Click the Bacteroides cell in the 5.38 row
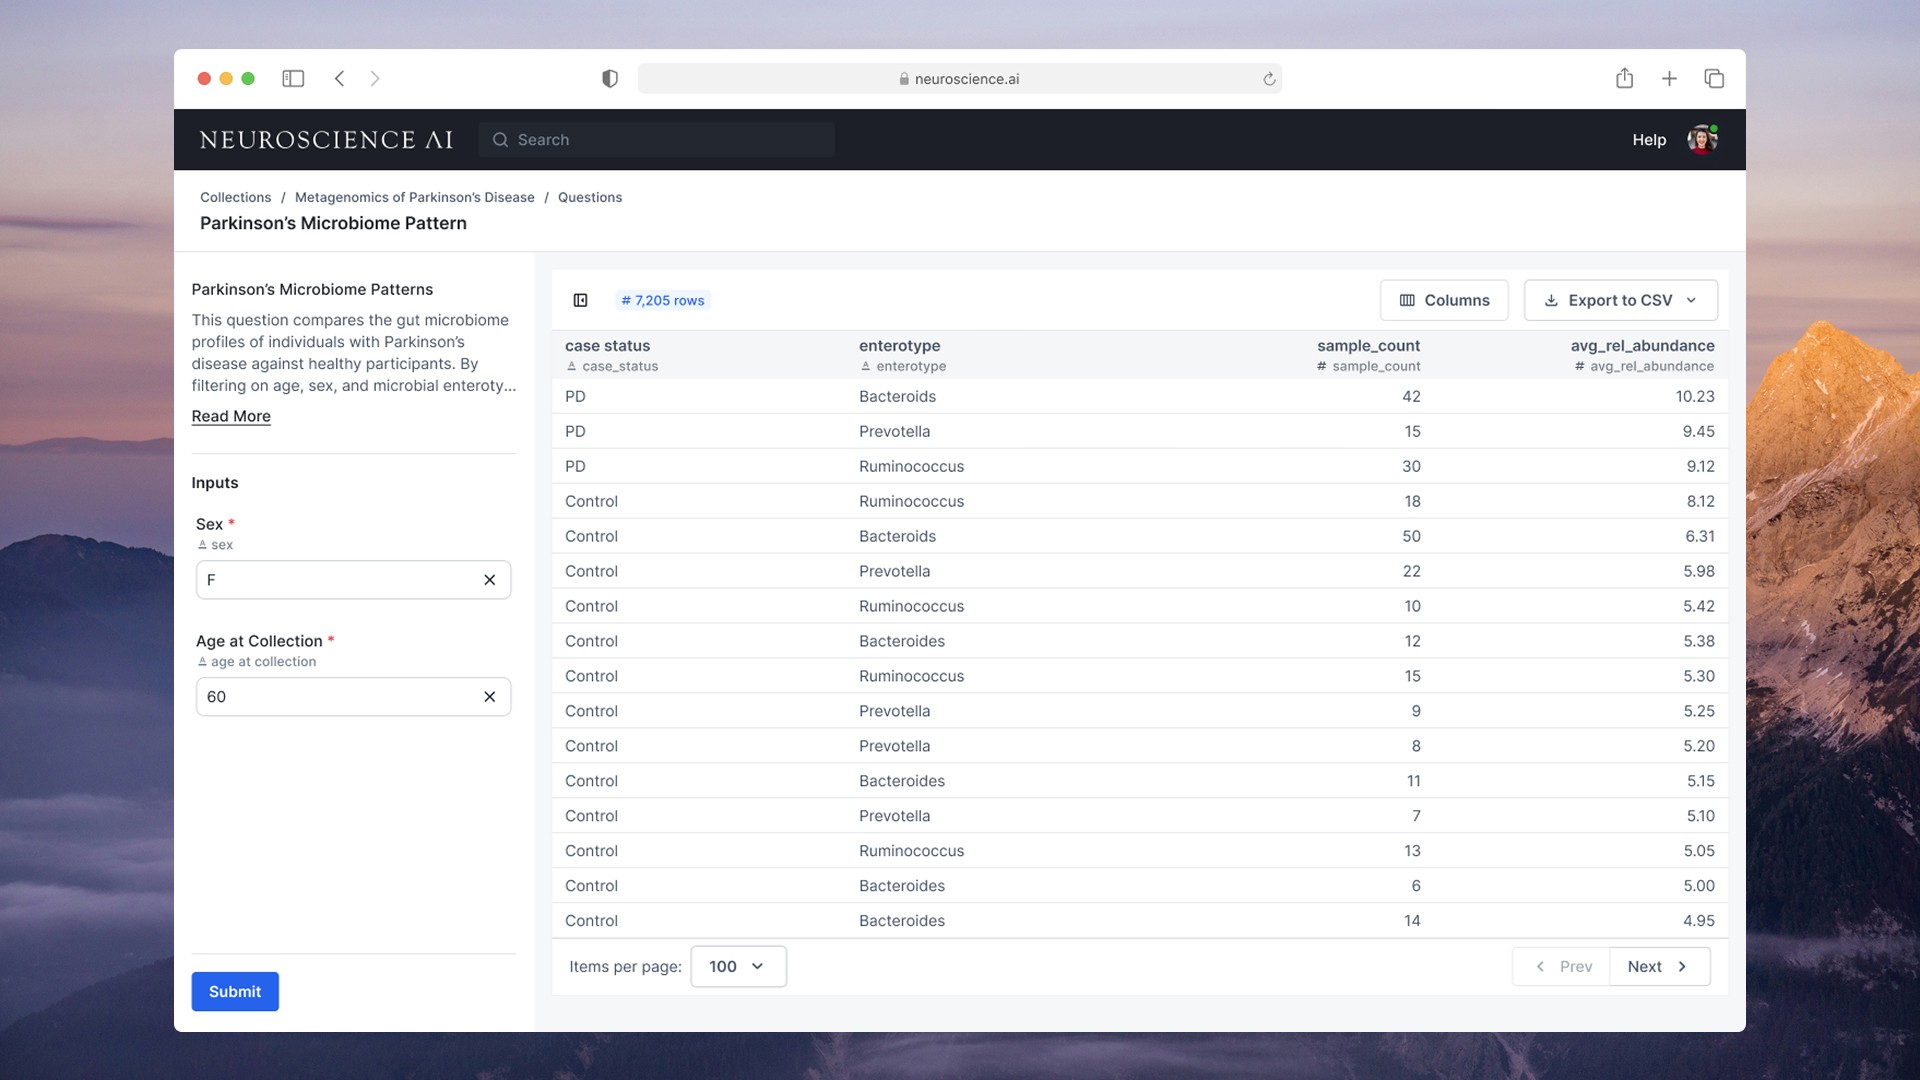This screenshot has height=1080, width=1920. pyautogui.click(x=901, y=641)
